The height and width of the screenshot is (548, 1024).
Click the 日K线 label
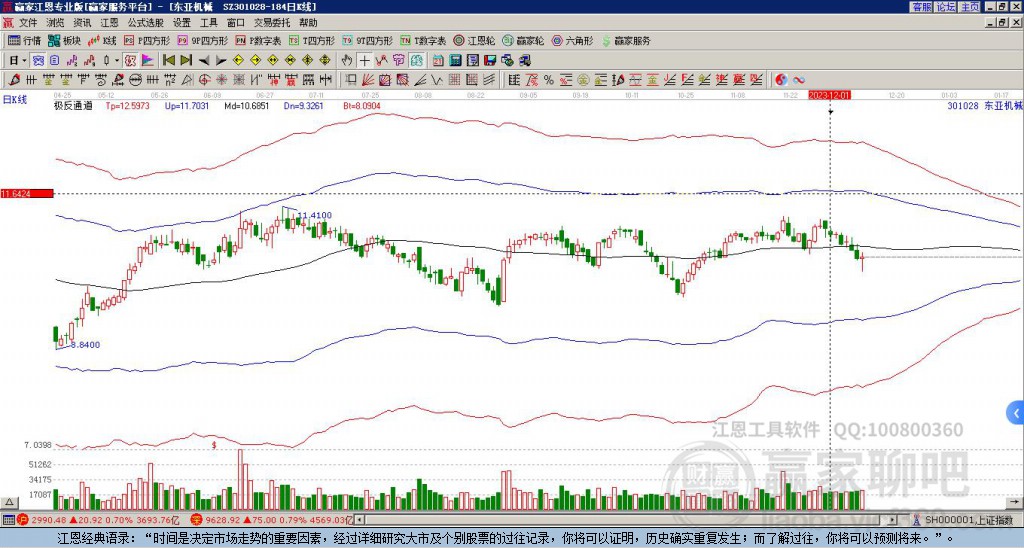point(15,99)
